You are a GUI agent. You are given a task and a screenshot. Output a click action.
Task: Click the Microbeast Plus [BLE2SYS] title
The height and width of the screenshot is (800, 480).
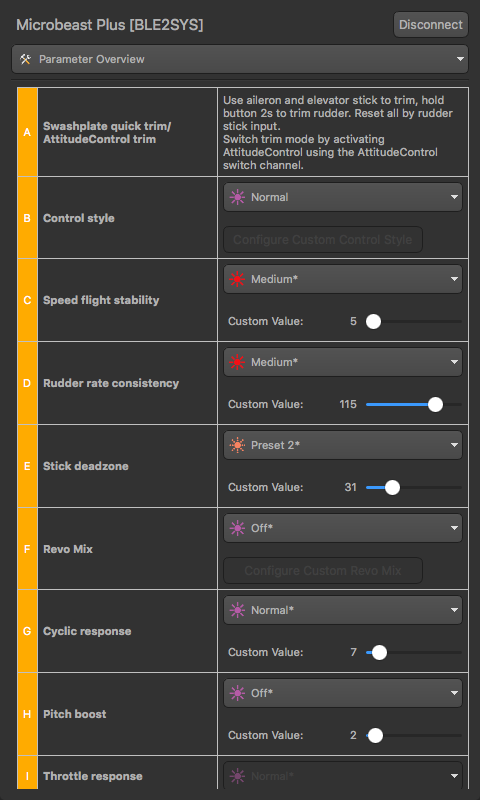110,25
